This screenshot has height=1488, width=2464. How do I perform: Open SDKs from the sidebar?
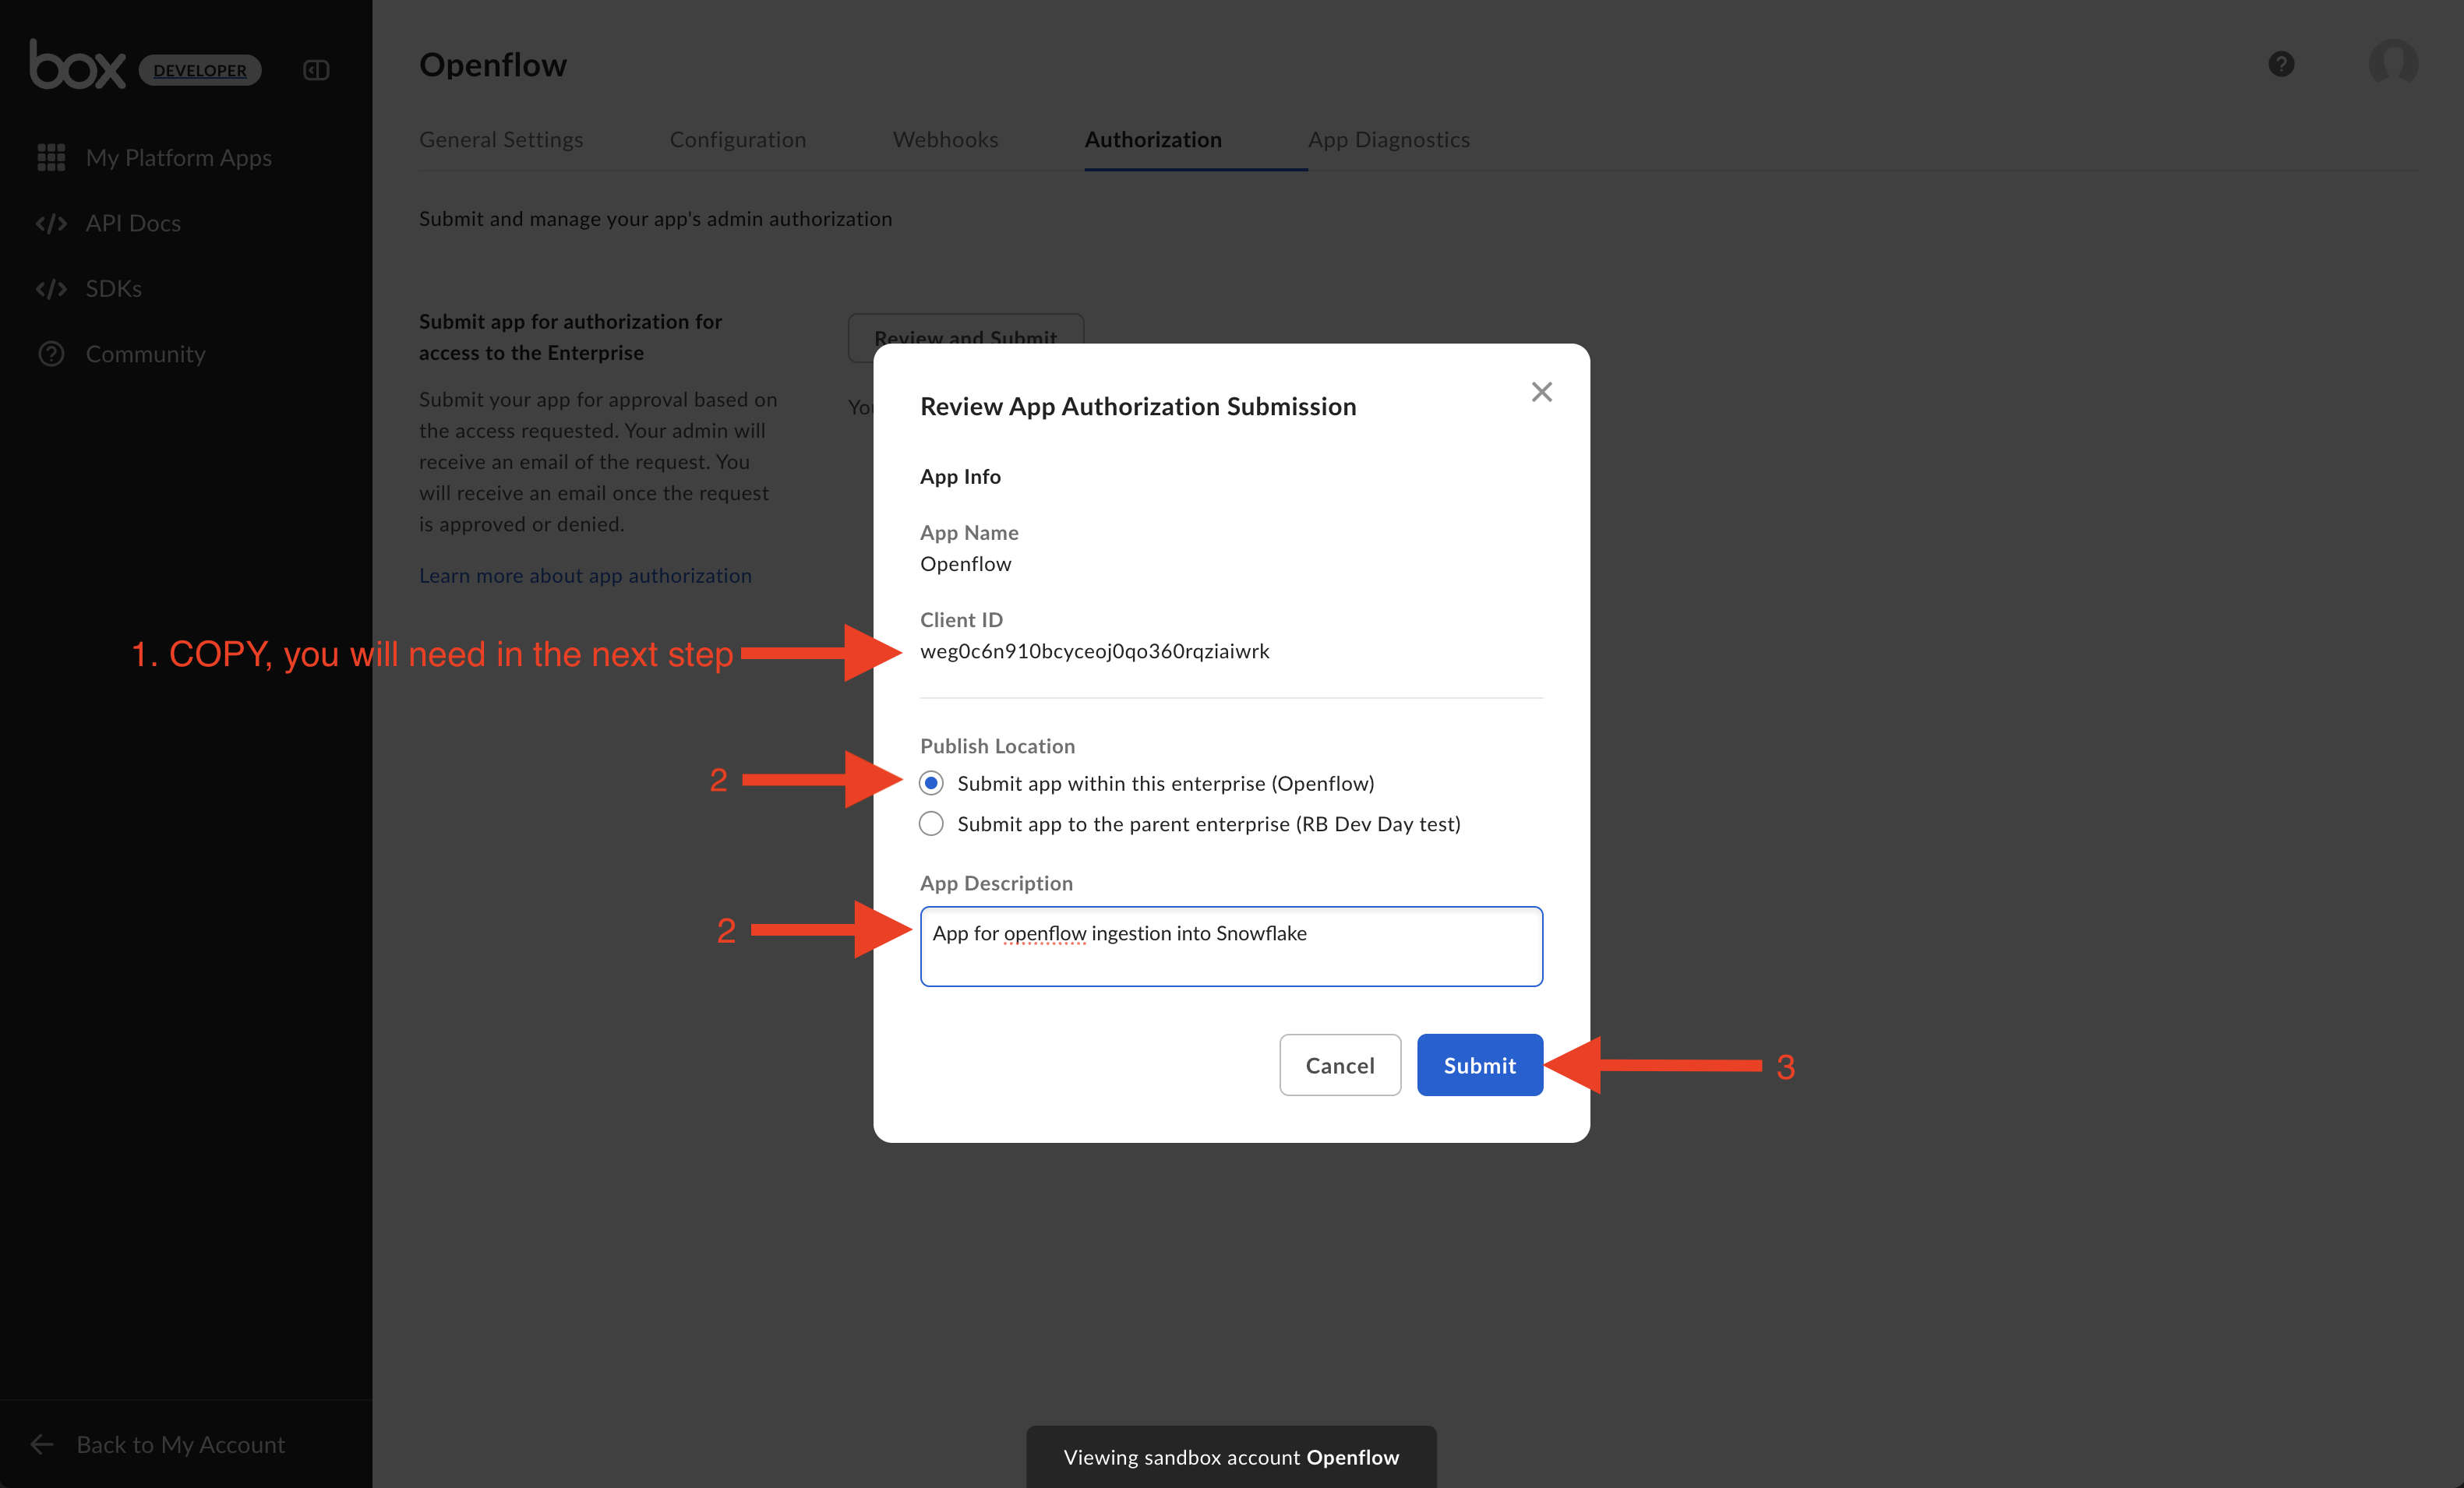113,288
